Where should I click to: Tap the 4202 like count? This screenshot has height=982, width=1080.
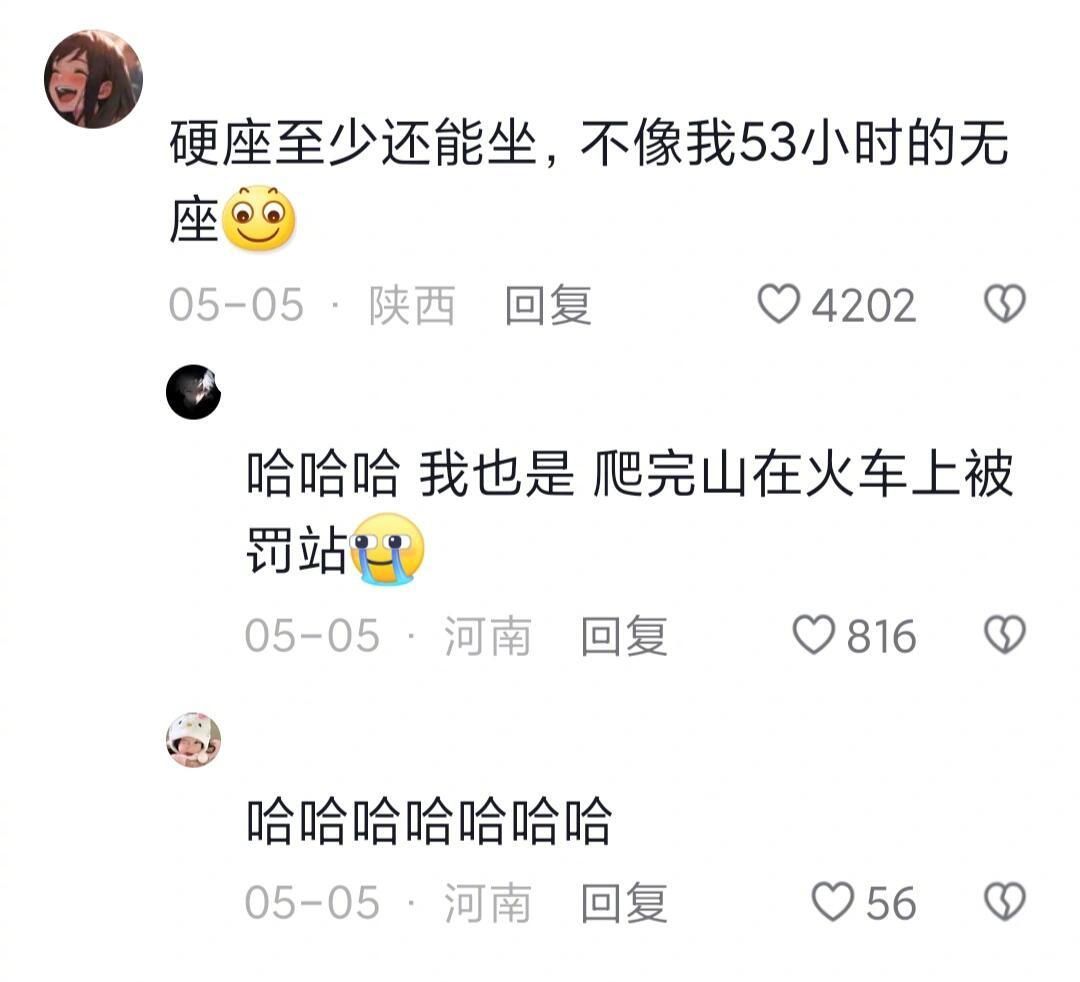[864, 305]
